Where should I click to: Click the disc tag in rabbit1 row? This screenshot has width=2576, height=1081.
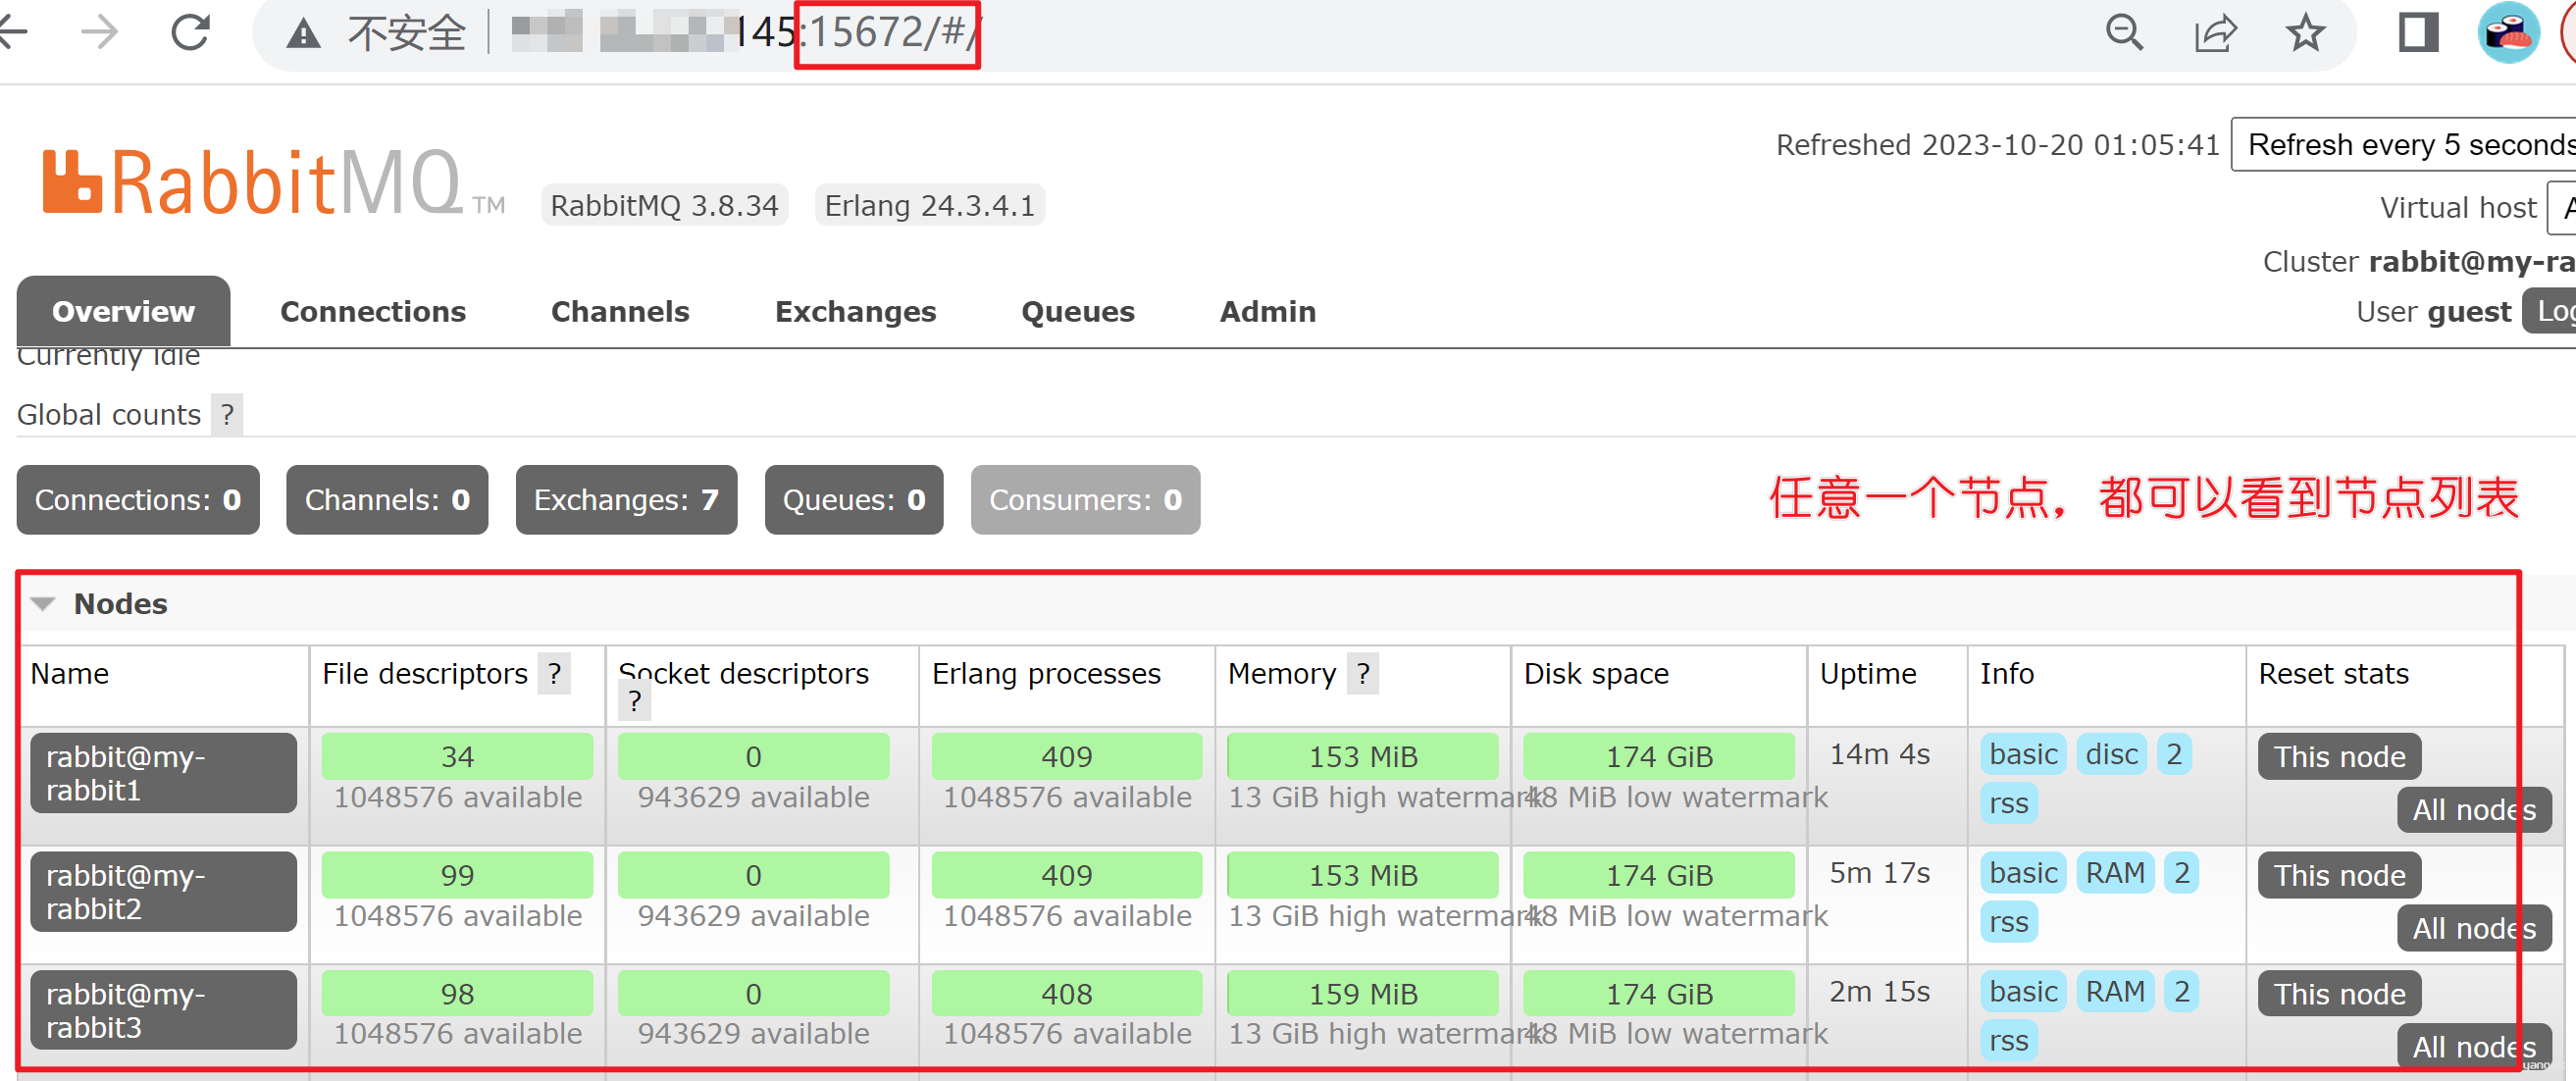(2111, 754)
